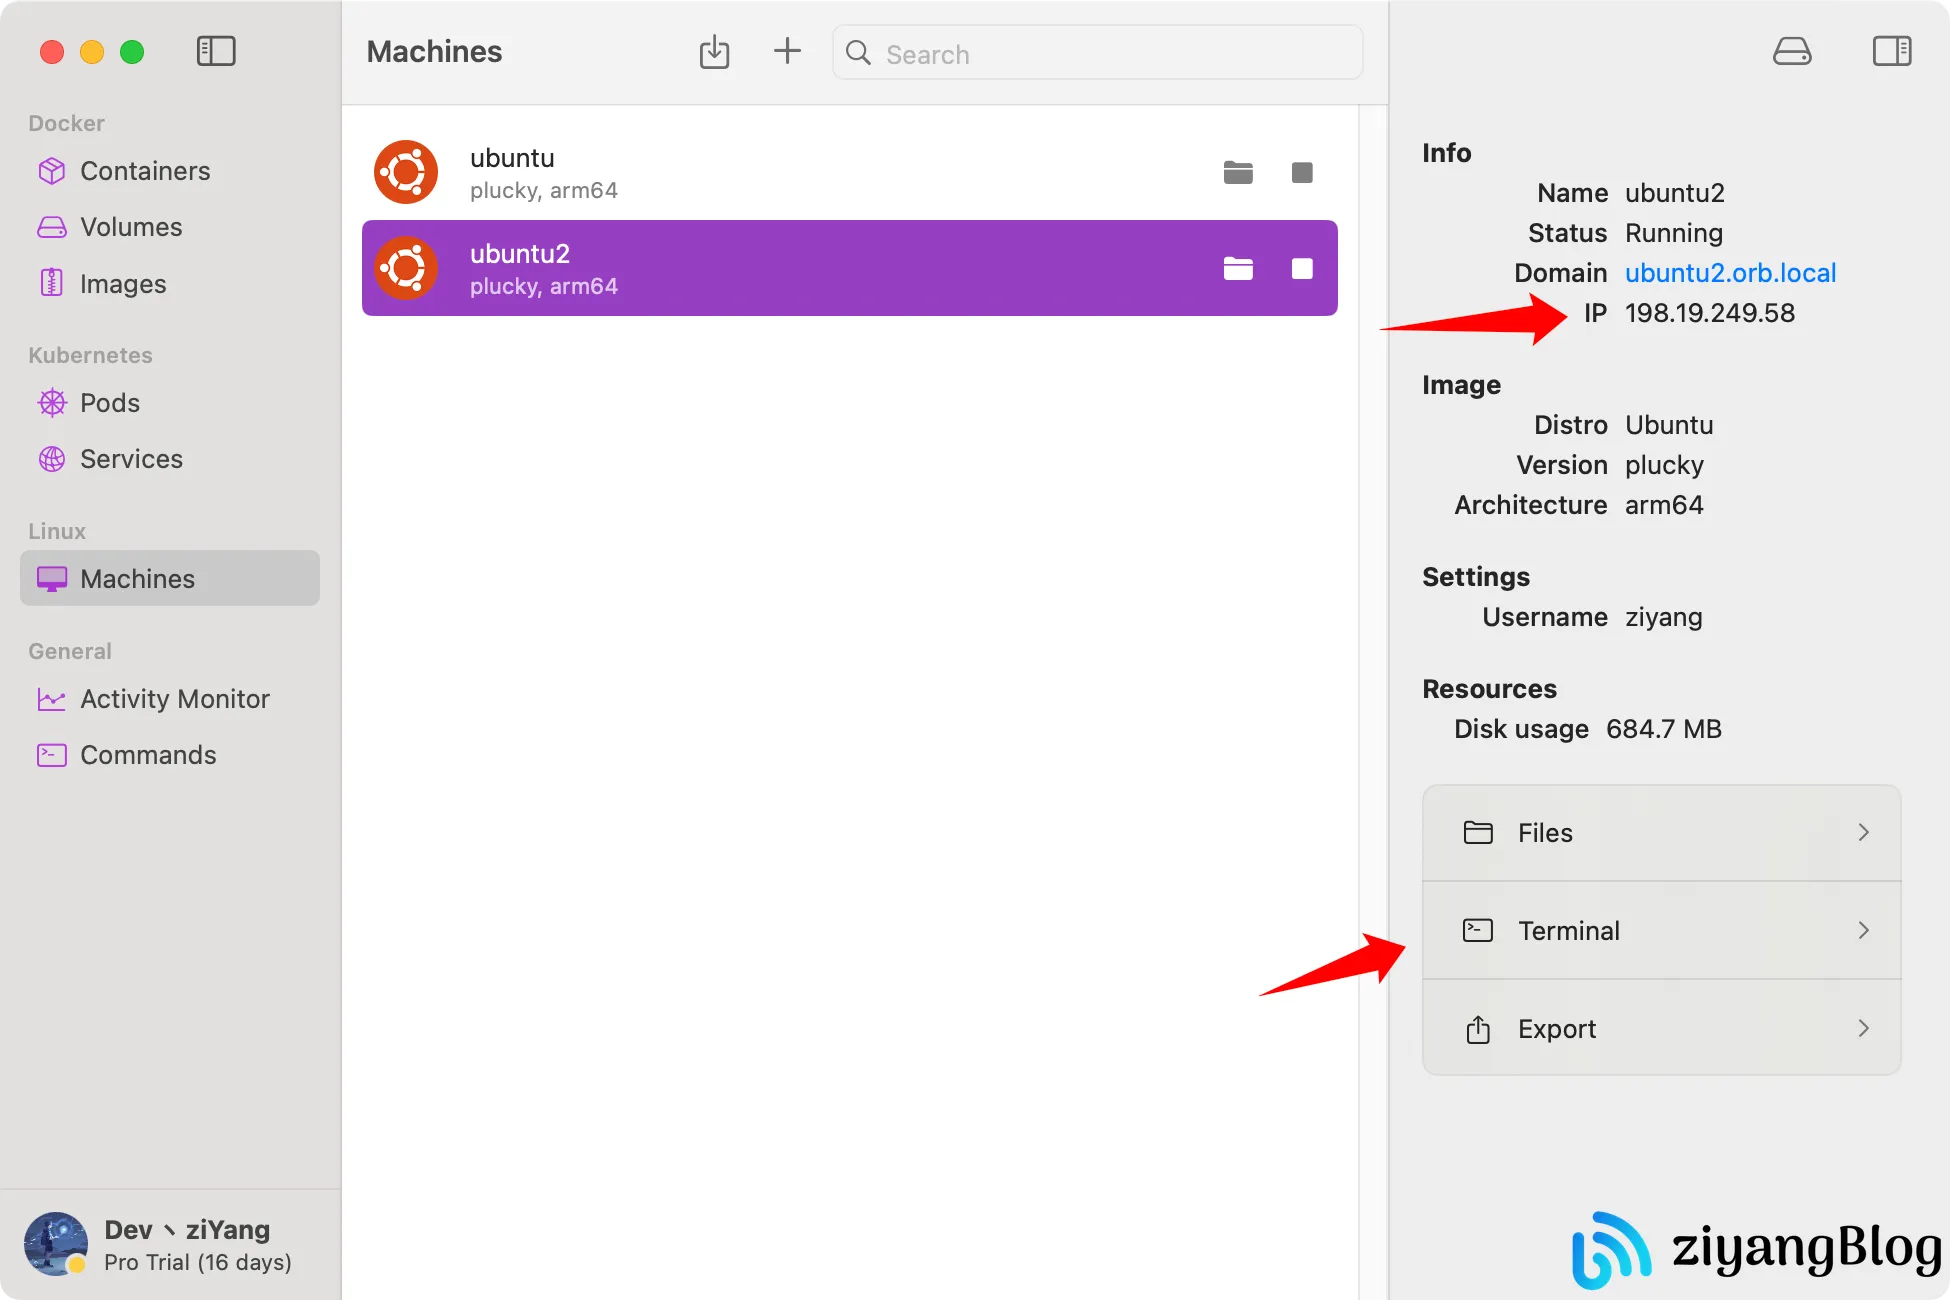Click the ubuntu2 machine logo icon
This screenshot has width=1950, height=1300.
[406, 268]
